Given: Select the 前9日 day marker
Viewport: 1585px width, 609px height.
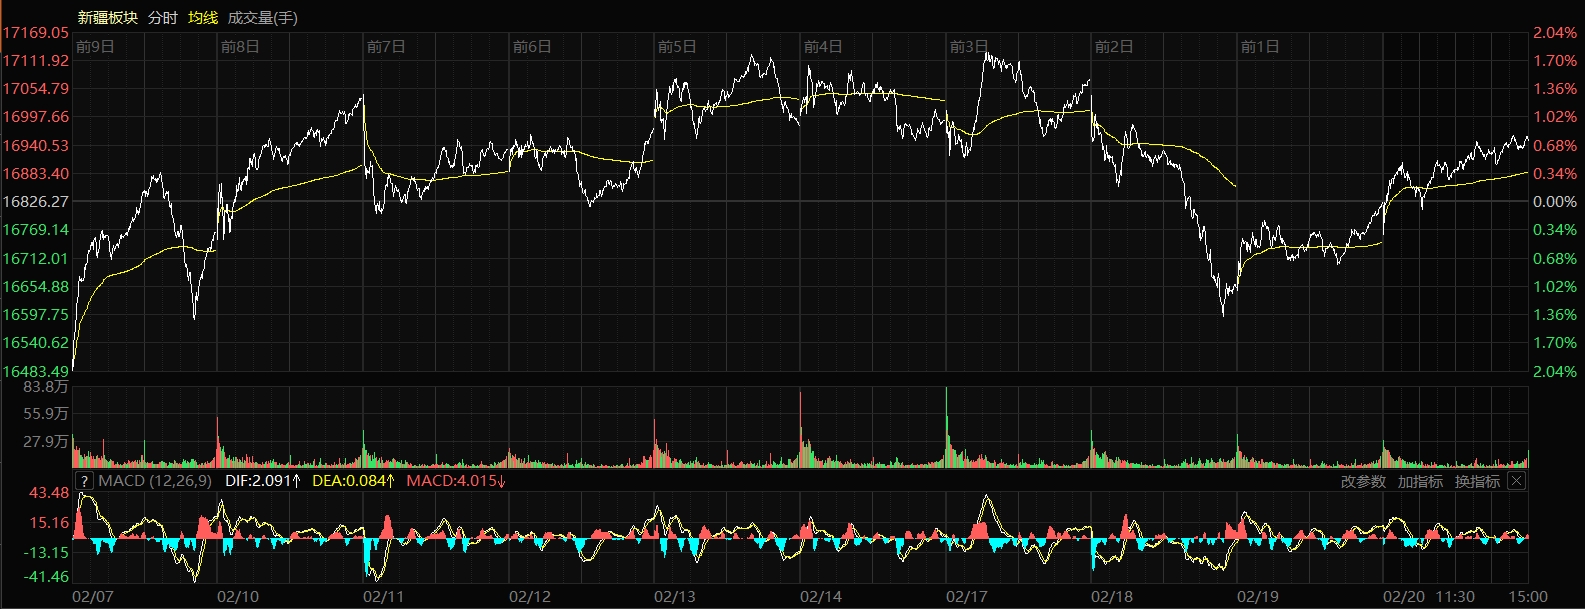Looking at the screenshot, I should click(x=96, y=47).
